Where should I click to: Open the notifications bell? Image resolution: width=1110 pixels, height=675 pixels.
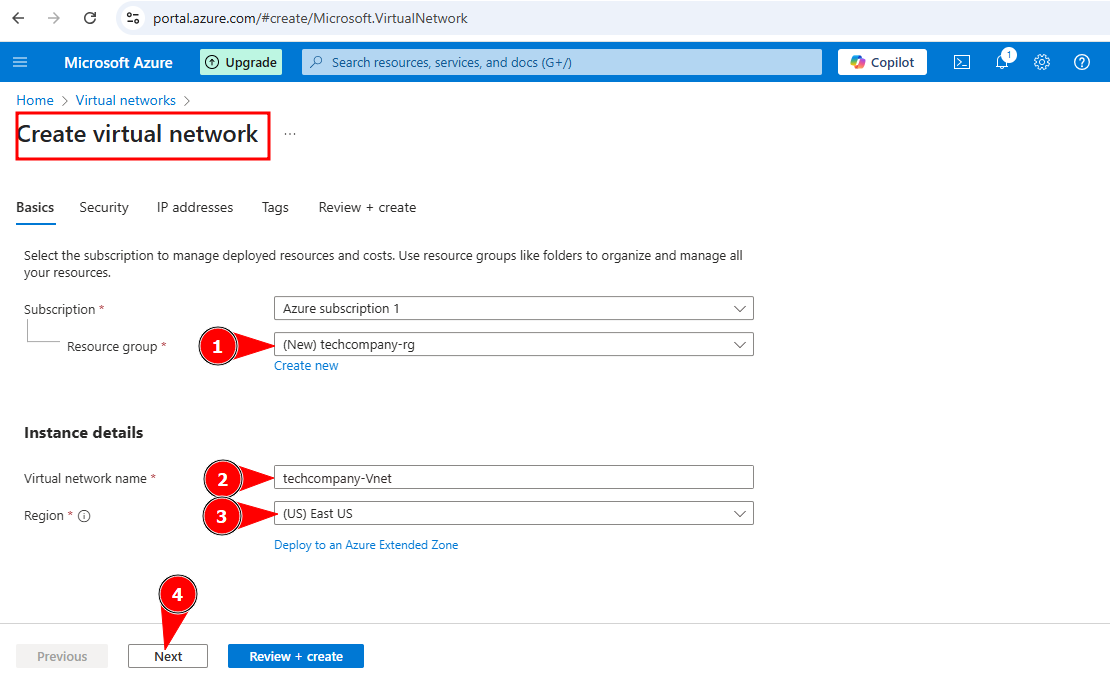click(x=1002, y=62)
